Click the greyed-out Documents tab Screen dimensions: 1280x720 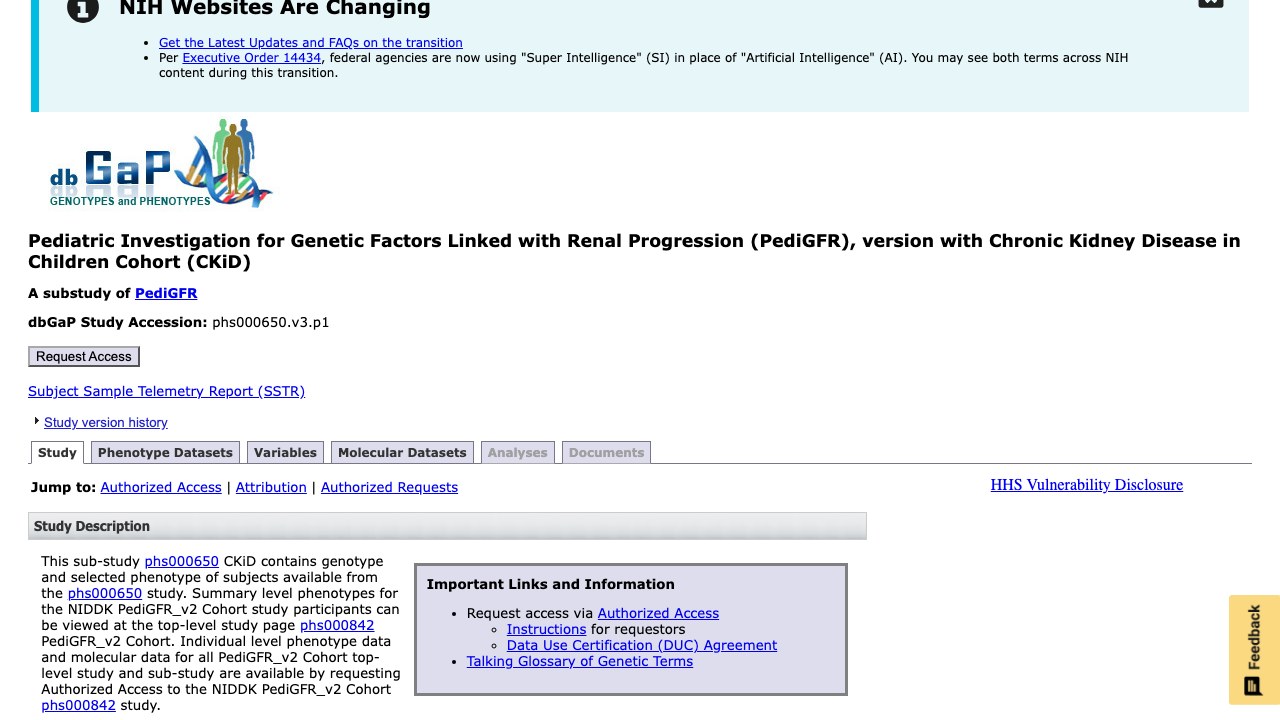tap(606, 453)
